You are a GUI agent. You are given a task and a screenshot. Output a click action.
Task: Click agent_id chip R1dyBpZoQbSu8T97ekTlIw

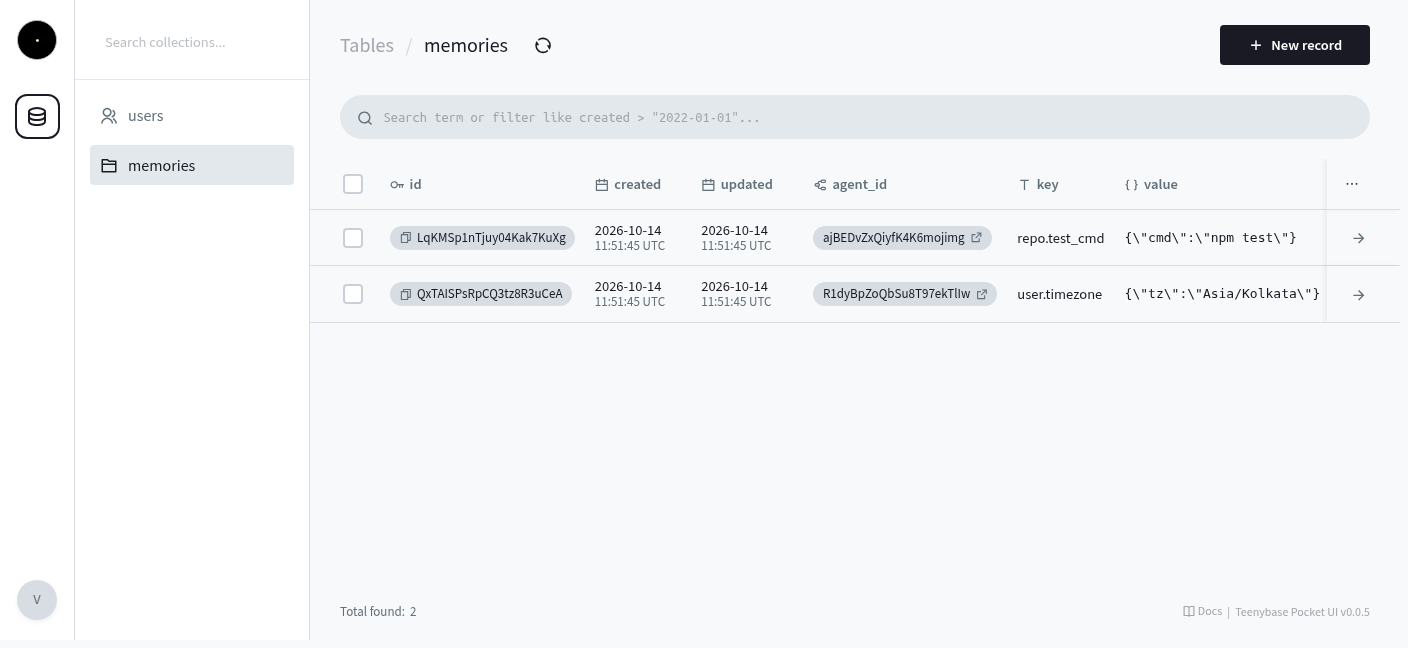click(x=905, y=294)
